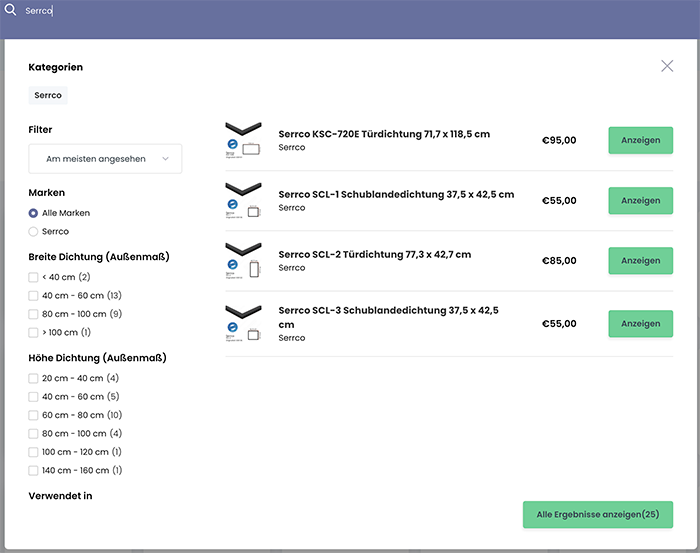Check the width '80 cm - 100 cm (9)' filter

[33, 314]
